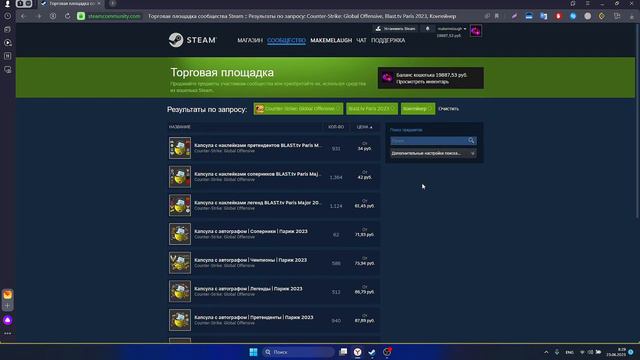
Task: Expand Дополнительные настройки поиска options
Action: pos(433,153)
